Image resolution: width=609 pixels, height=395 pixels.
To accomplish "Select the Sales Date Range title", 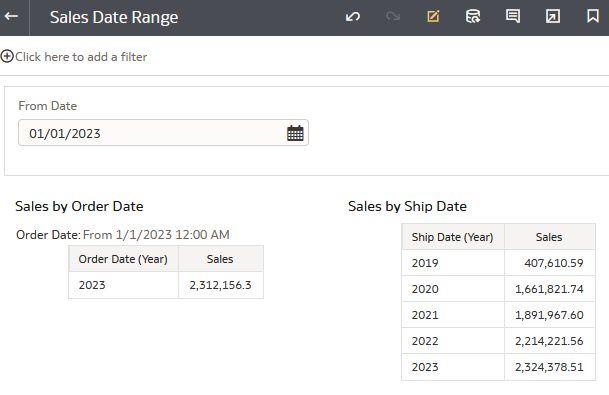I will coord(114,17).
